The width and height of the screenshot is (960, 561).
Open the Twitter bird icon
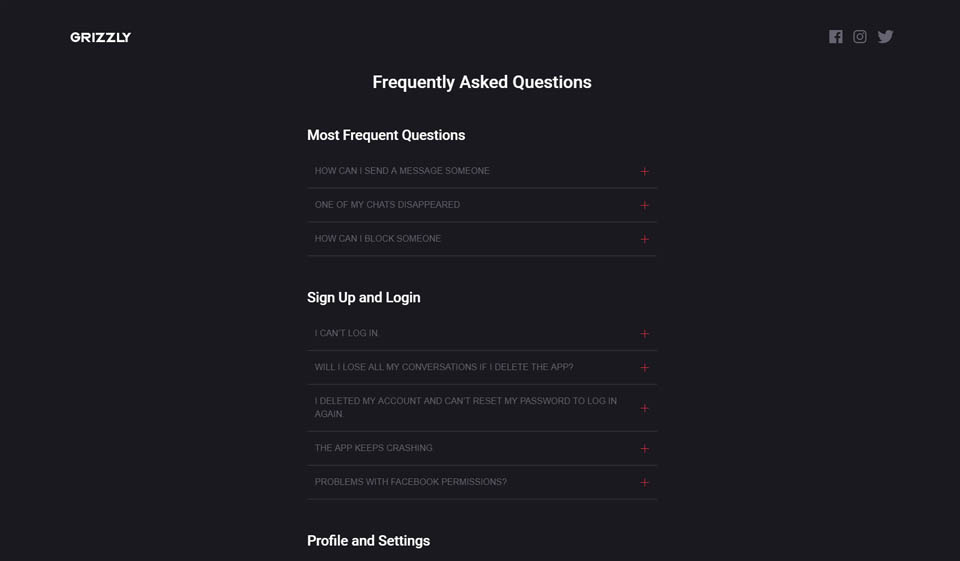885,37
